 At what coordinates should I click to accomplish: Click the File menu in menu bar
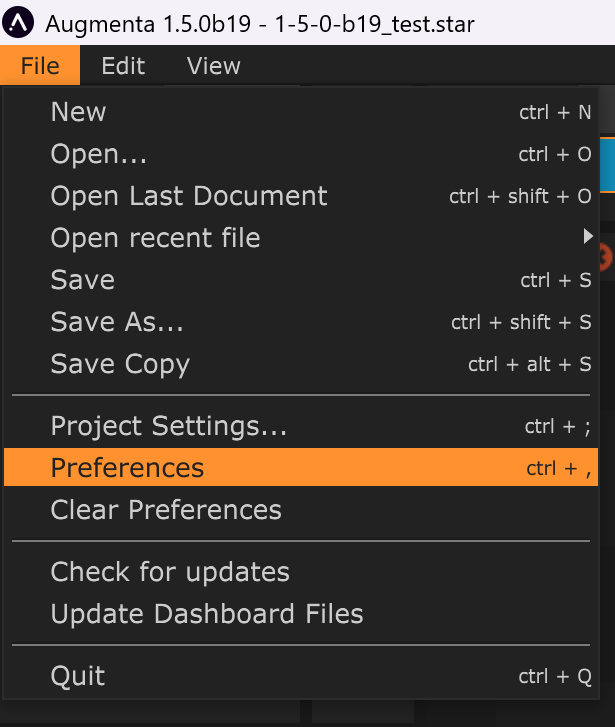pos(40,66)
